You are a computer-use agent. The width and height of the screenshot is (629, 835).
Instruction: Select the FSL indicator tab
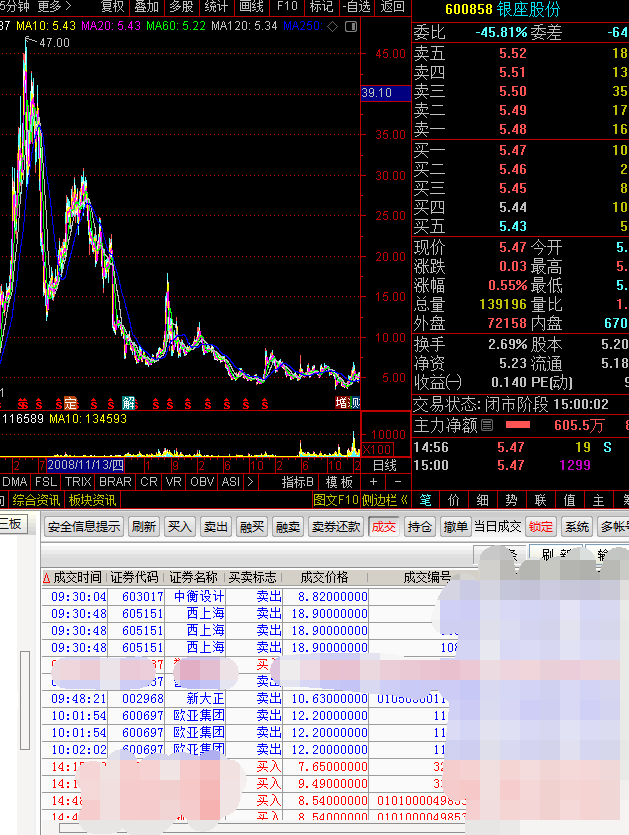[x=46, y=482]
